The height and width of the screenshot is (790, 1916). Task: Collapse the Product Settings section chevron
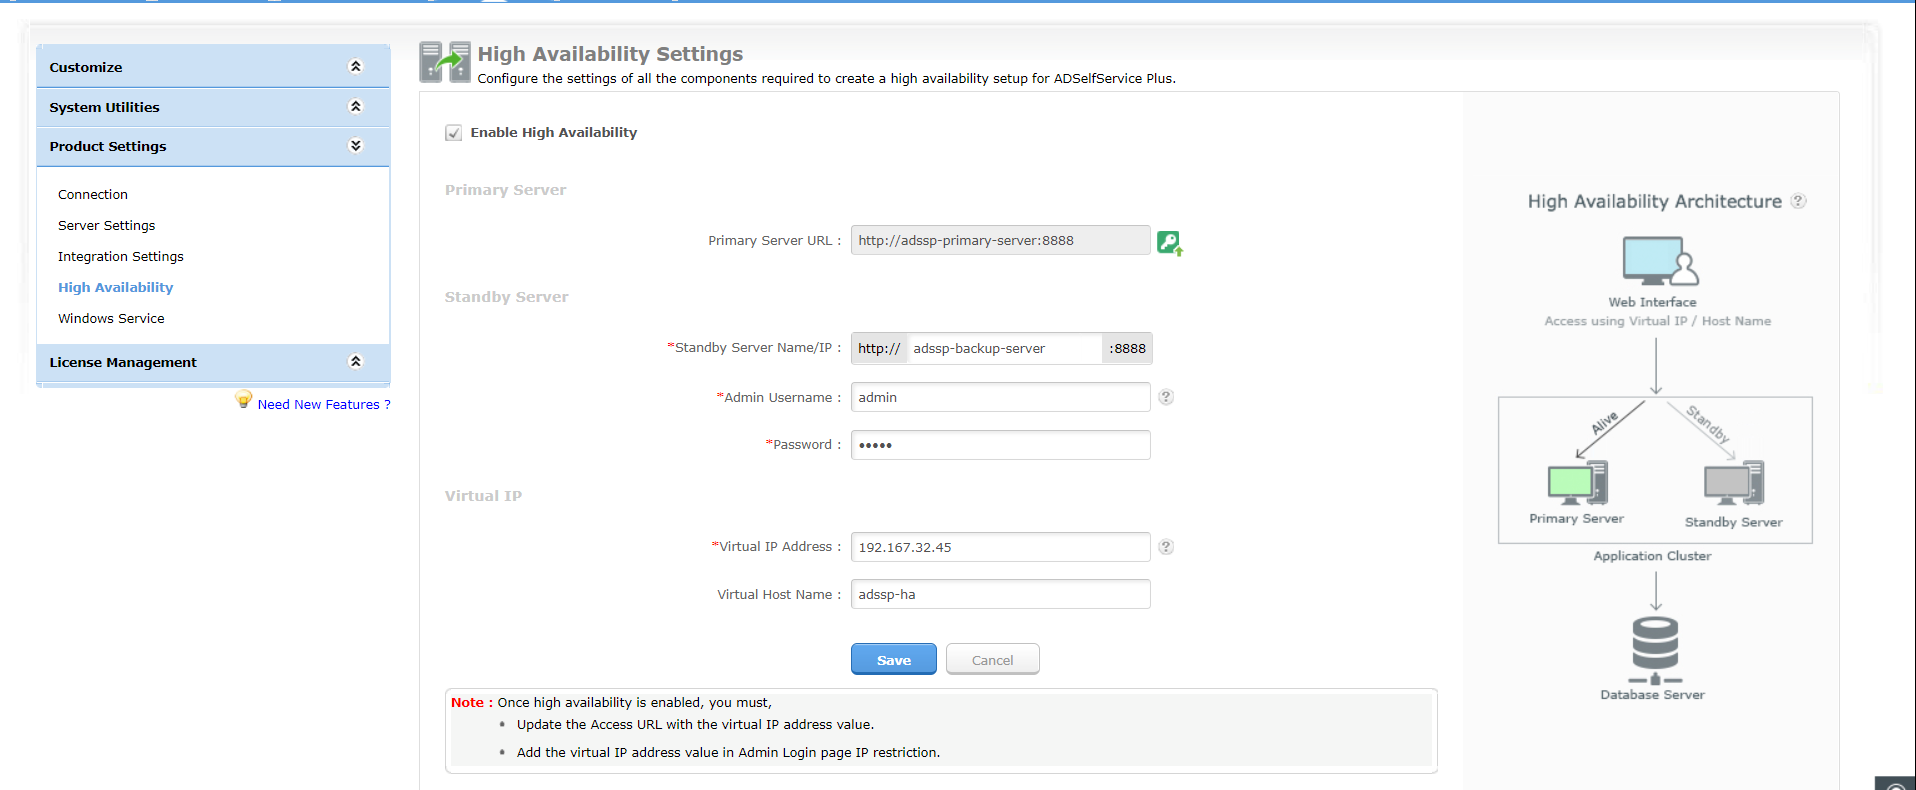click(x=355, y=146)
